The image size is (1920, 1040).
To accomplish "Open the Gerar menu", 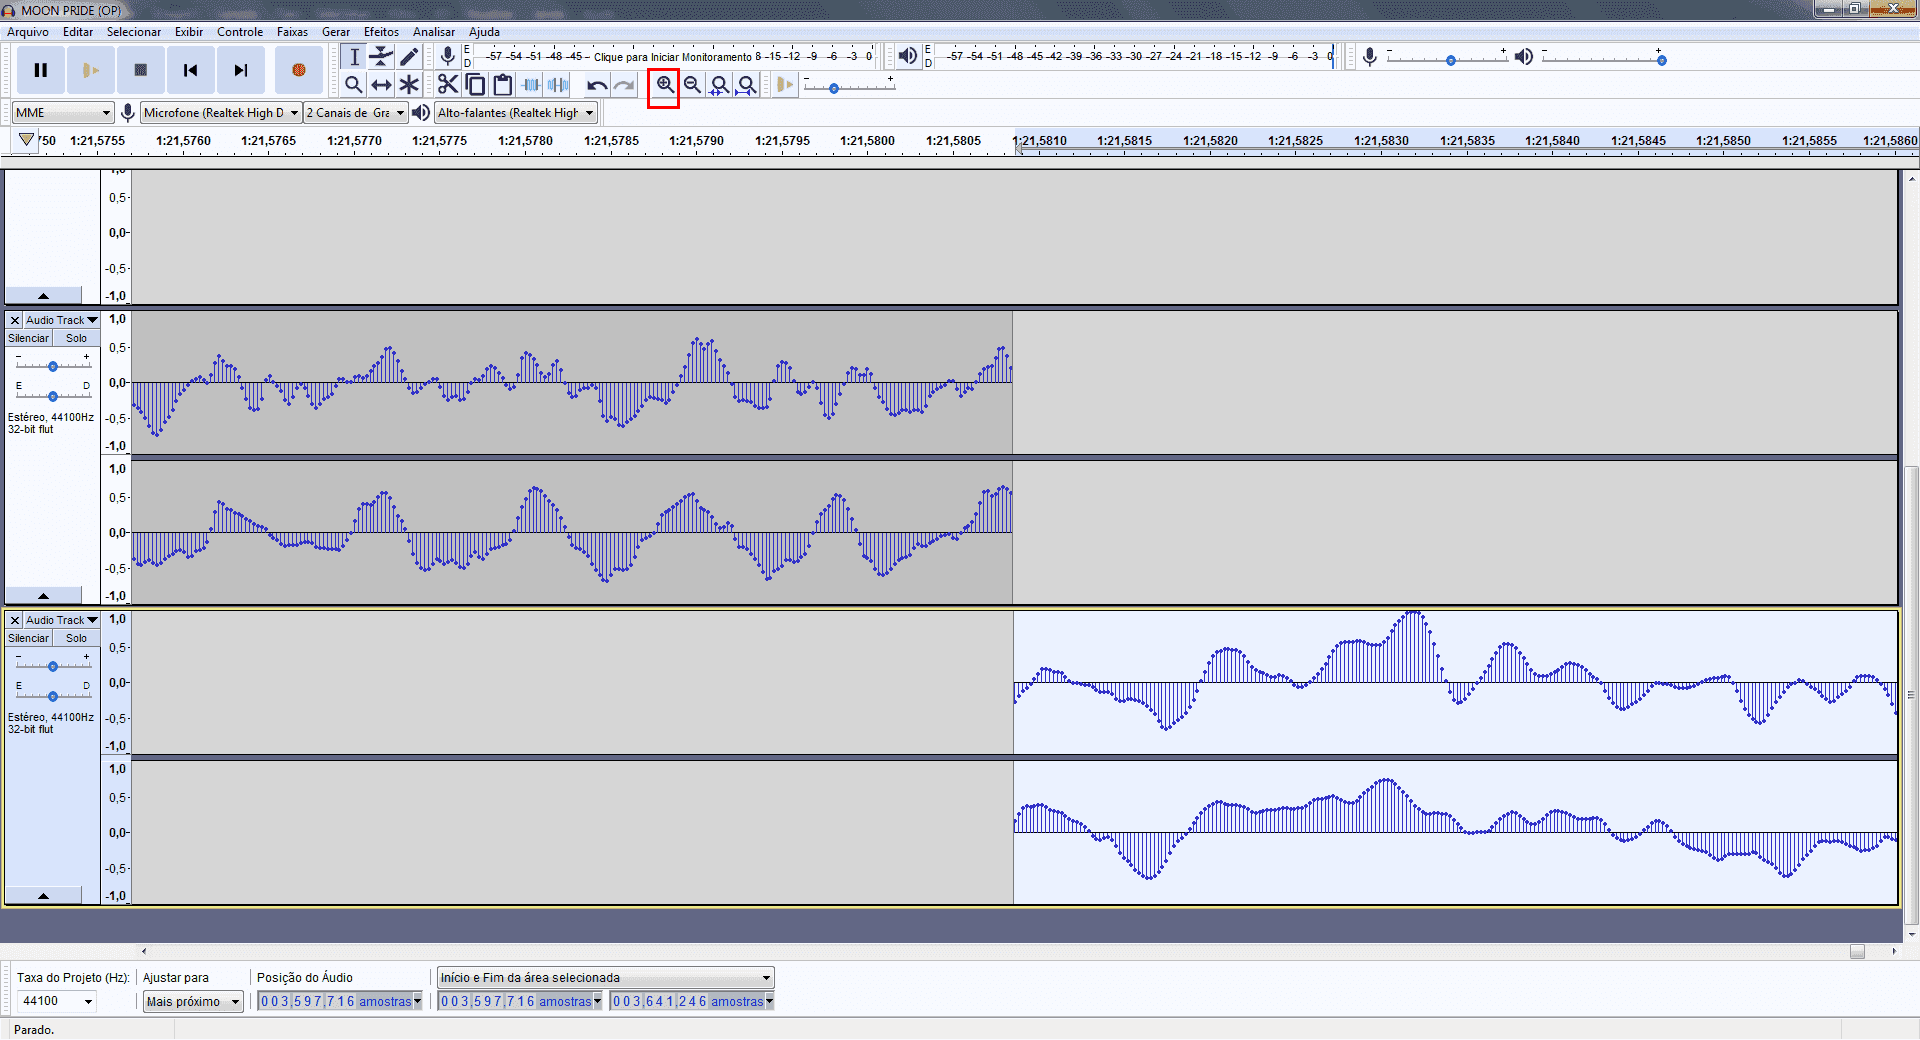I will point(336,32).
